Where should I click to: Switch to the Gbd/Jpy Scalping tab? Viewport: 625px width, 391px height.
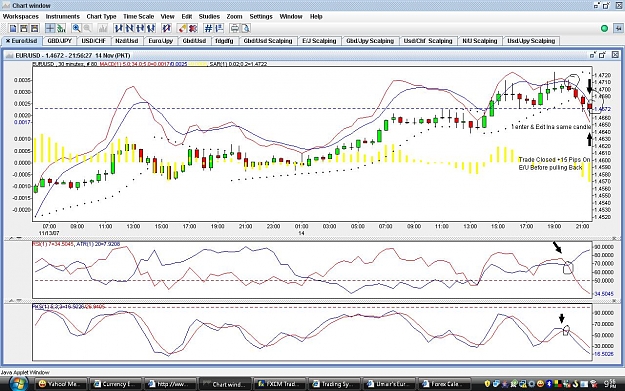370,41
